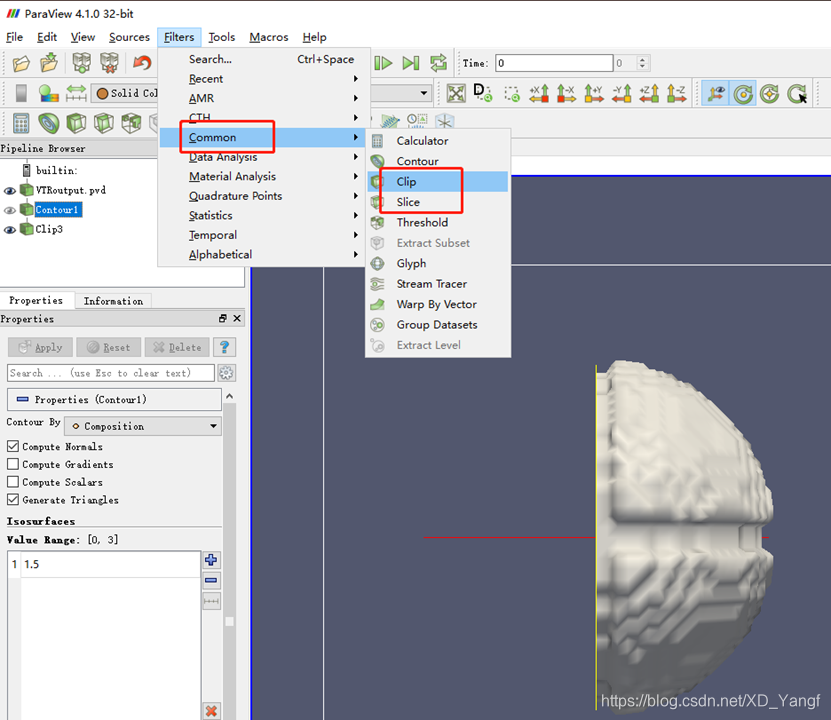Expand the Data Analysis submenu
831x720 pixels.
tap(261, 157)
